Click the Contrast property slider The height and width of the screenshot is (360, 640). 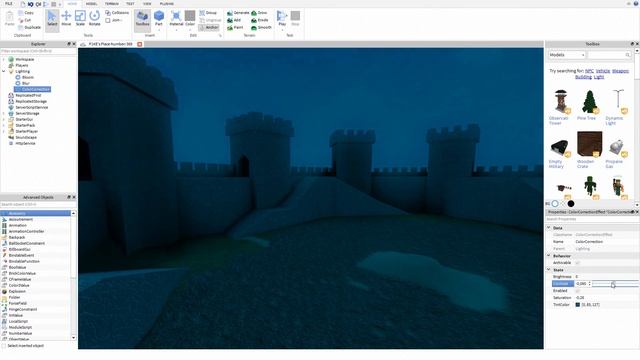tap(615, 284)
